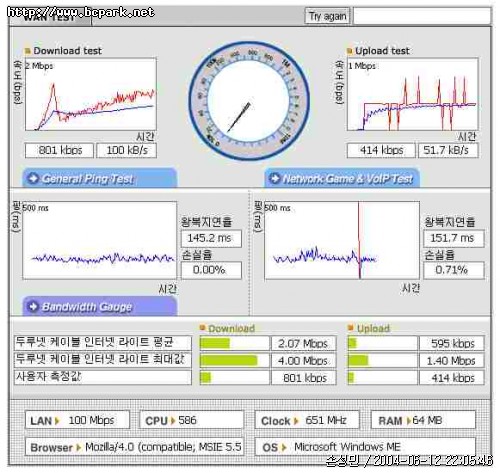Click the arrow icon on Bandwidth Gauge

(33, 306)
